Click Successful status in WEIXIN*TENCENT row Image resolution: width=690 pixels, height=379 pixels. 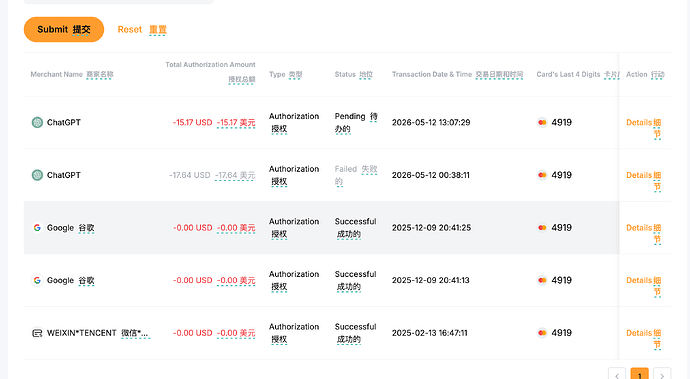356,333
